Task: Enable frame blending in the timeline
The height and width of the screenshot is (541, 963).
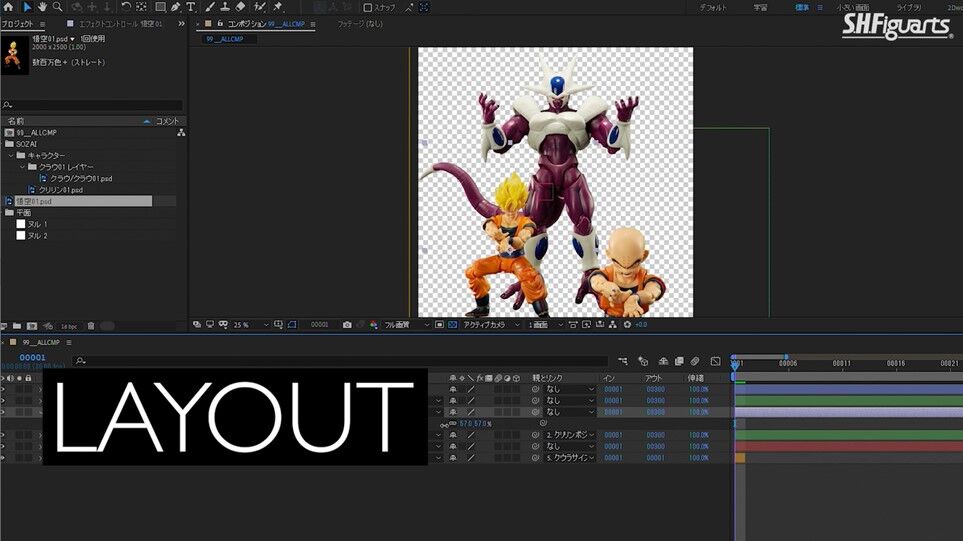Action: click(x=679, y=361)
